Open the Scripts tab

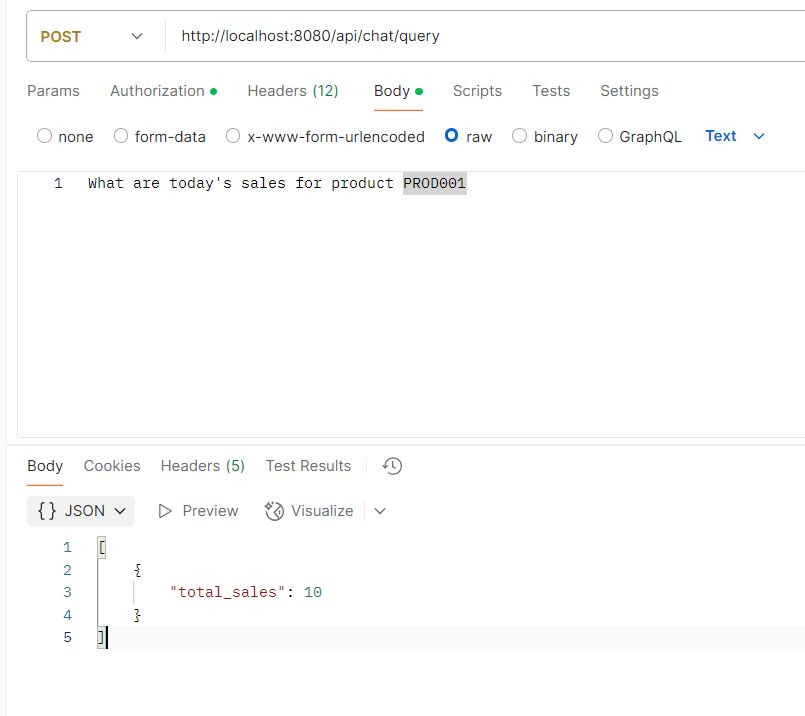(477, 91)
